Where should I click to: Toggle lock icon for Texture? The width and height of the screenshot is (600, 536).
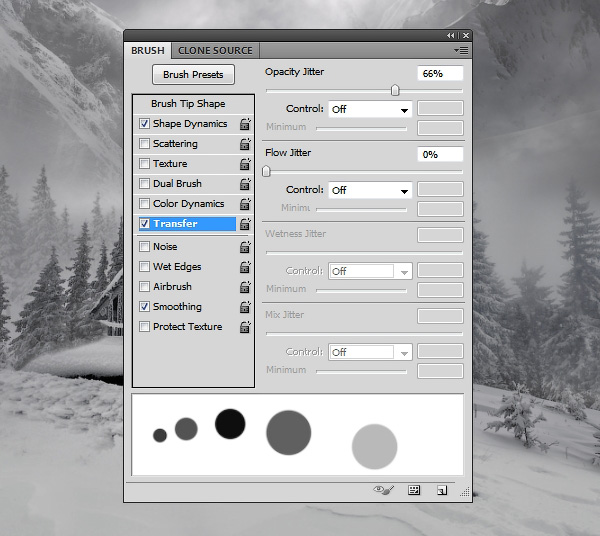click(245, 164)
